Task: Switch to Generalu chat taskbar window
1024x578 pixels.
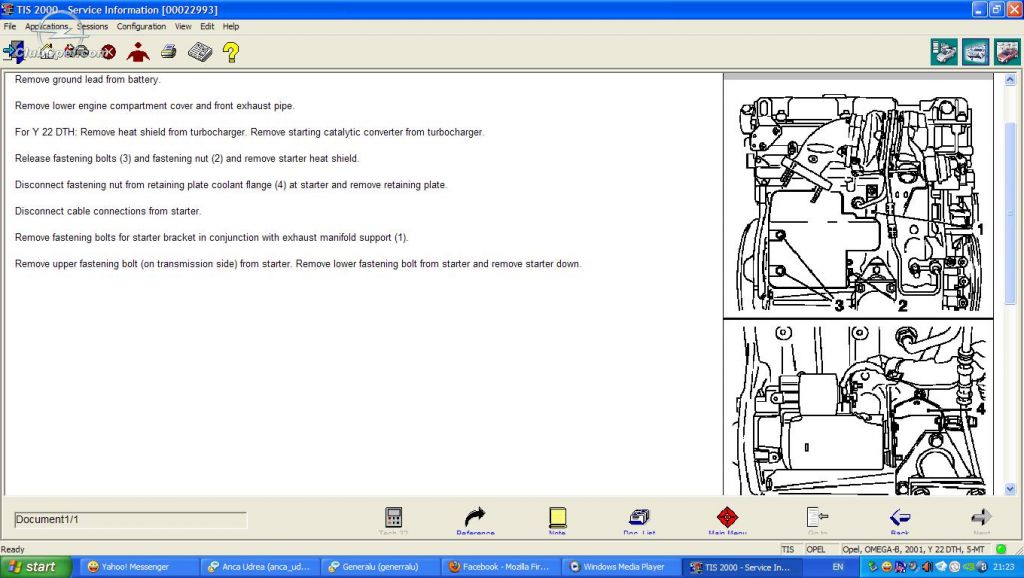Action: pos(381,567)
